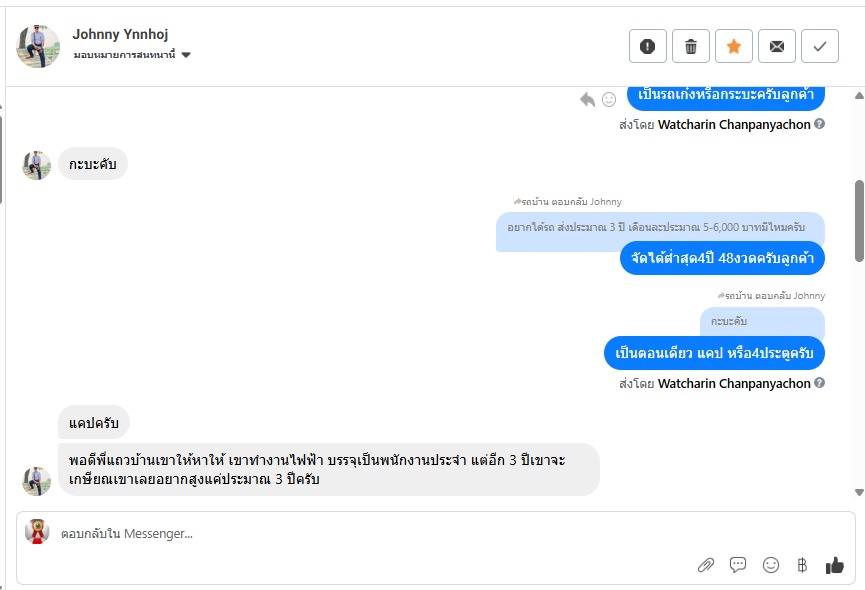Mark conversation as spam with exclamation icon
This screenshot has width=865, height=590.
pos(648,46)
